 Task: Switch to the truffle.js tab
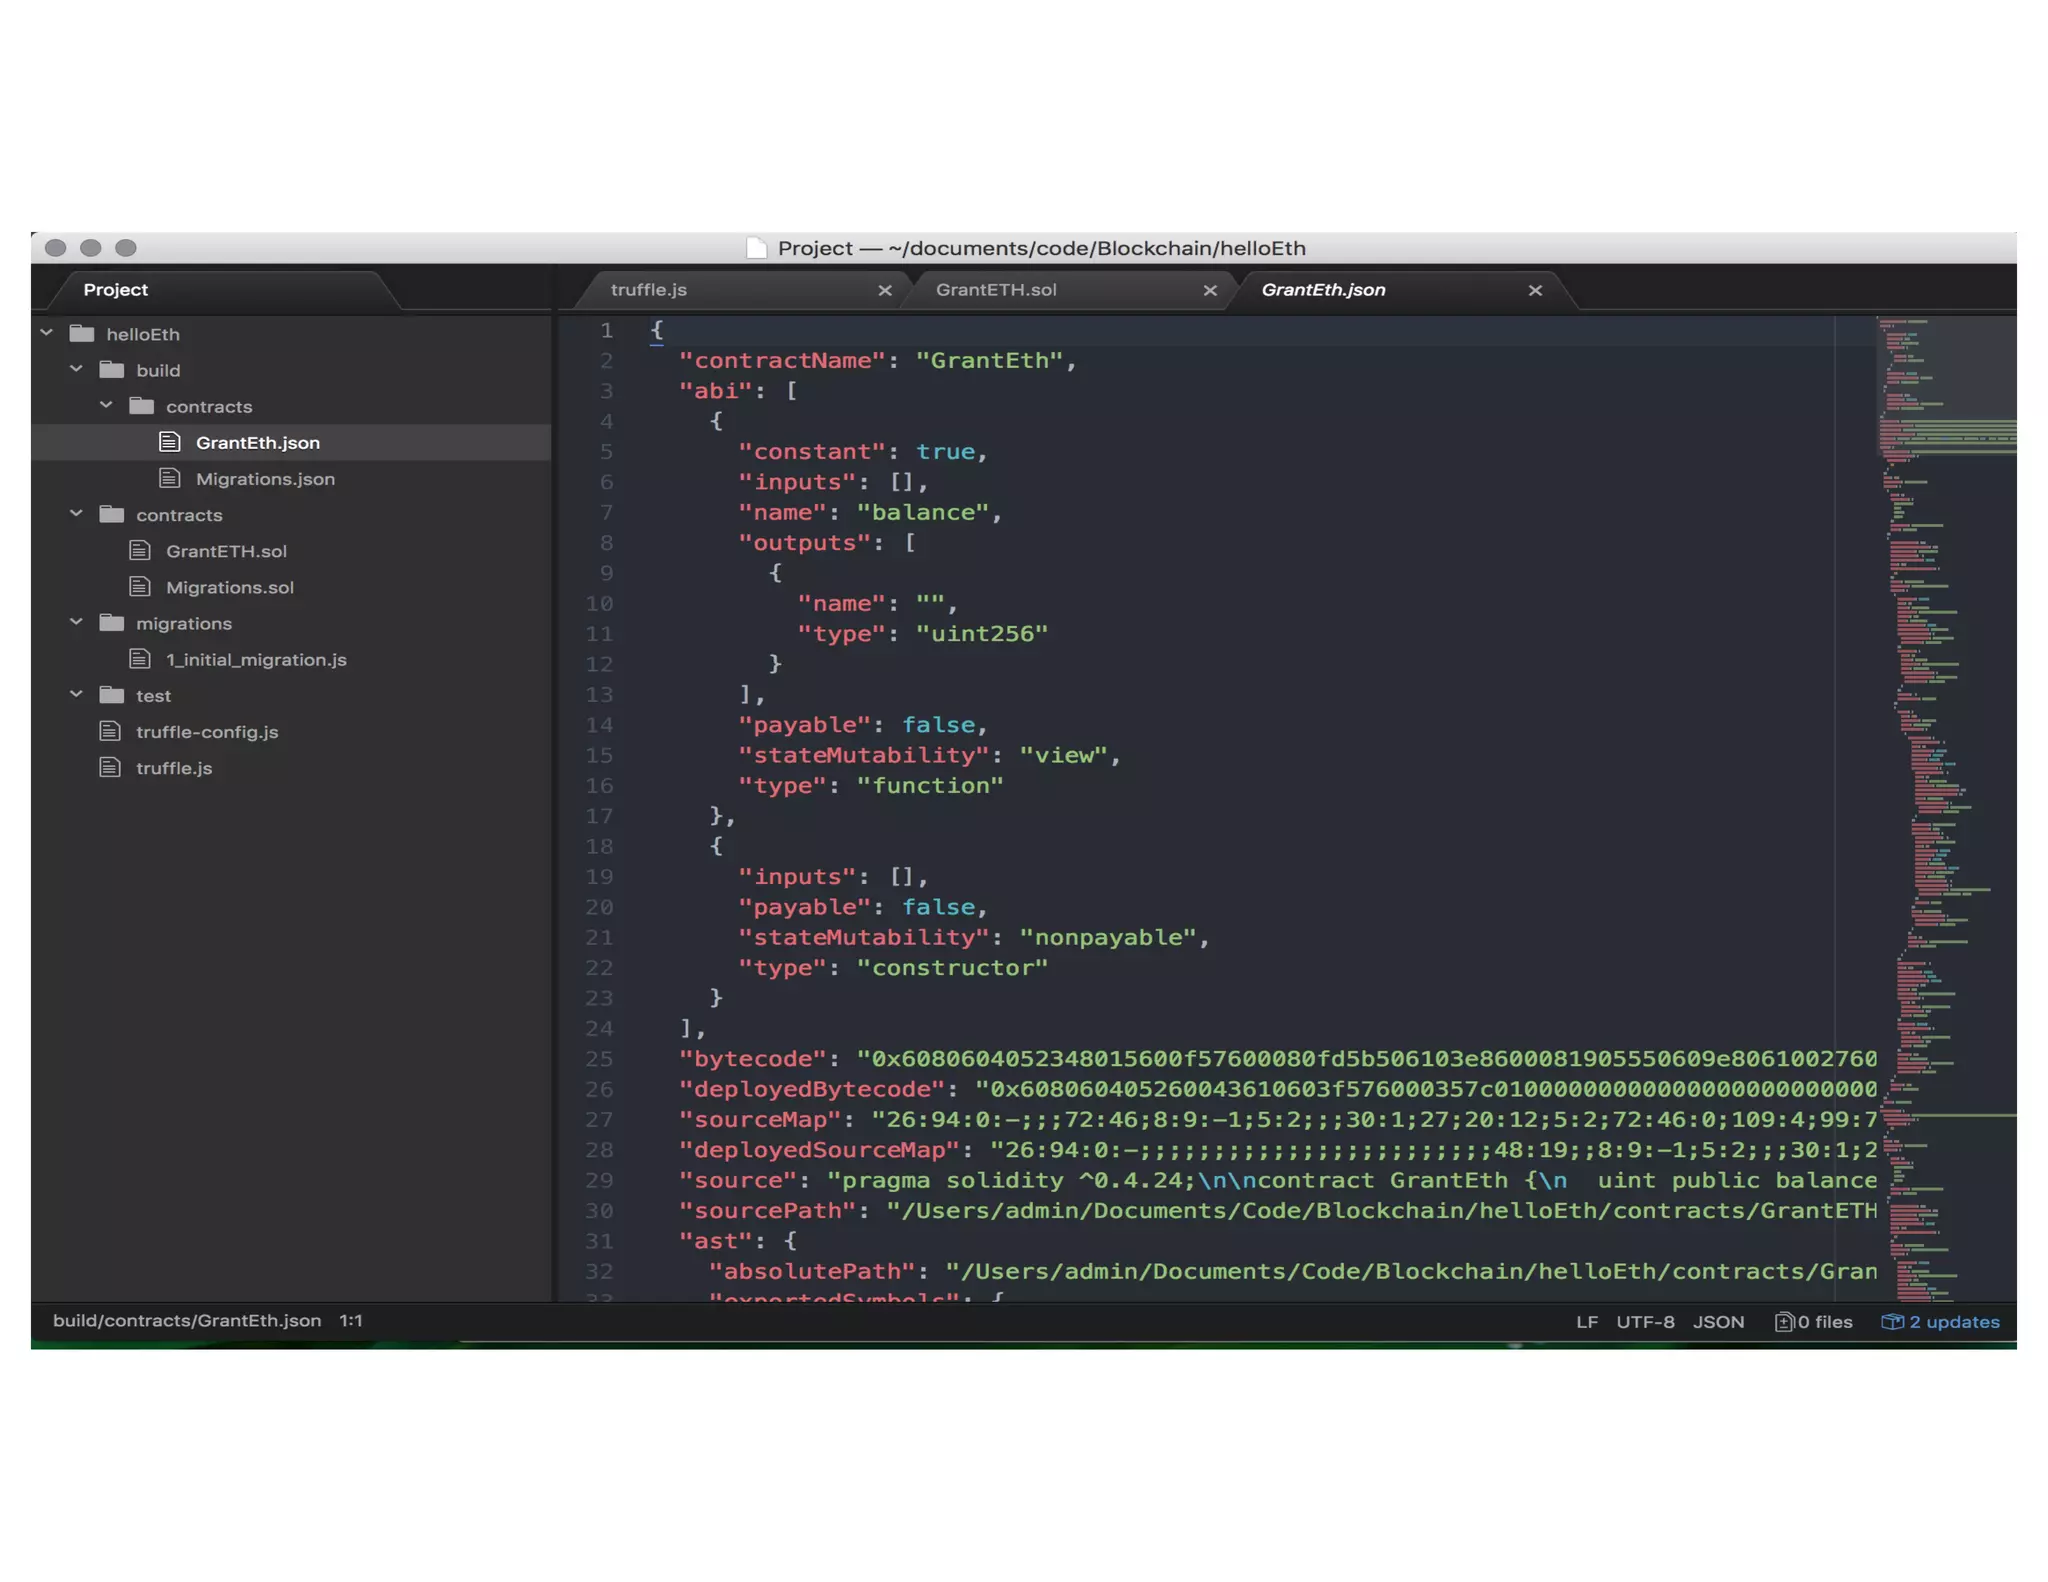point(649,290)
